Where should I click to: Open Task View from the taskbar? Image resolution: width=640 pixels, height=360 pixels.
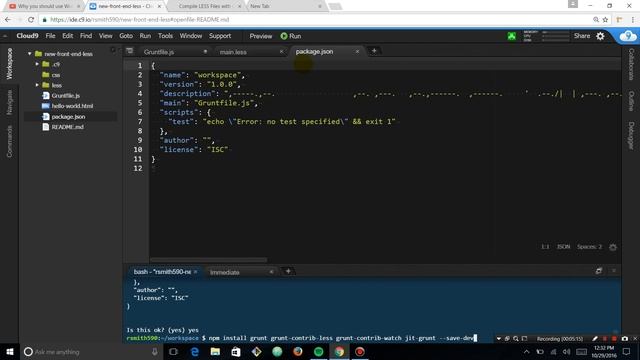pyautogui.click(x=173, y=351)
